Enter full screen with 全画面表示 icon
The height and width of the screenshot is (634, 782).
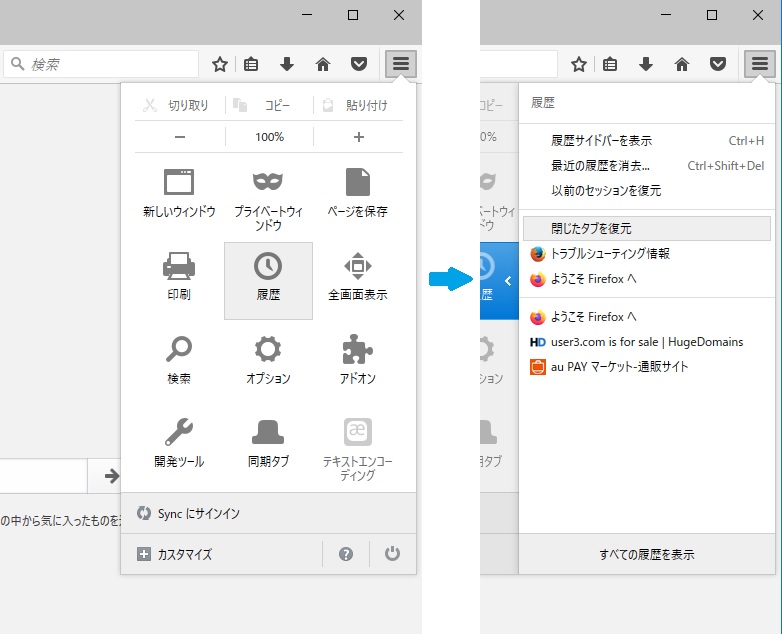[357, 267]
